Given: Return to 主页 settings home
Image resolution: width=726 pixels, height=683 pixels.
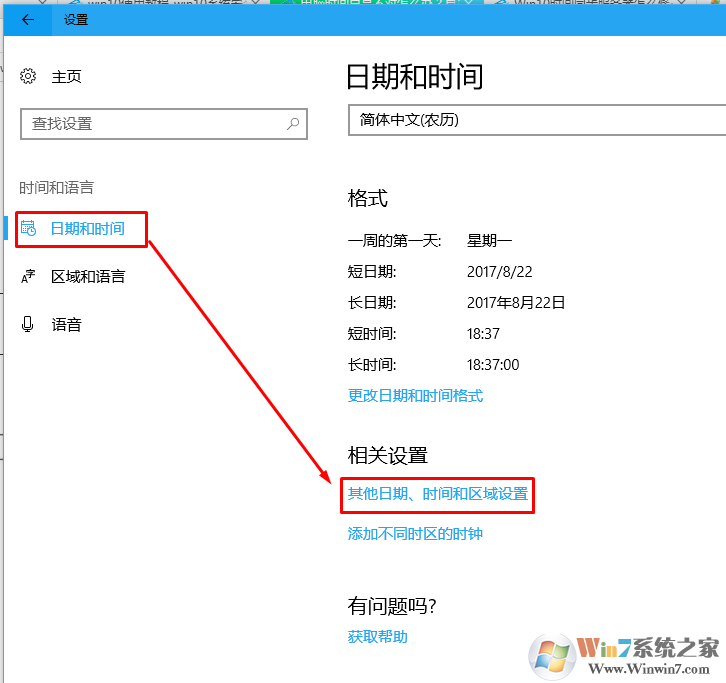Looking at the screenshot, I should (x=66, y=76).
